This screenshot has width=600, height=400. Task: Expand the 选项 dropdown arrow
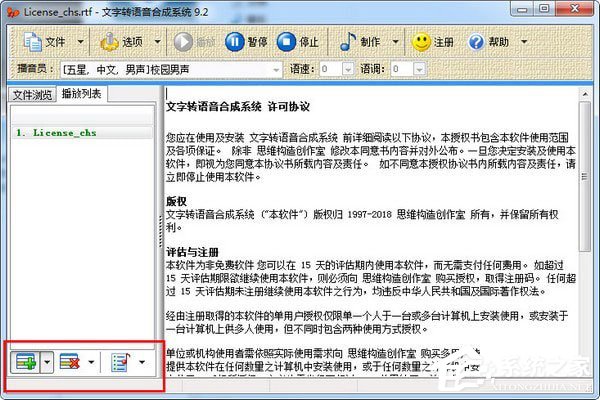point(157,41)
